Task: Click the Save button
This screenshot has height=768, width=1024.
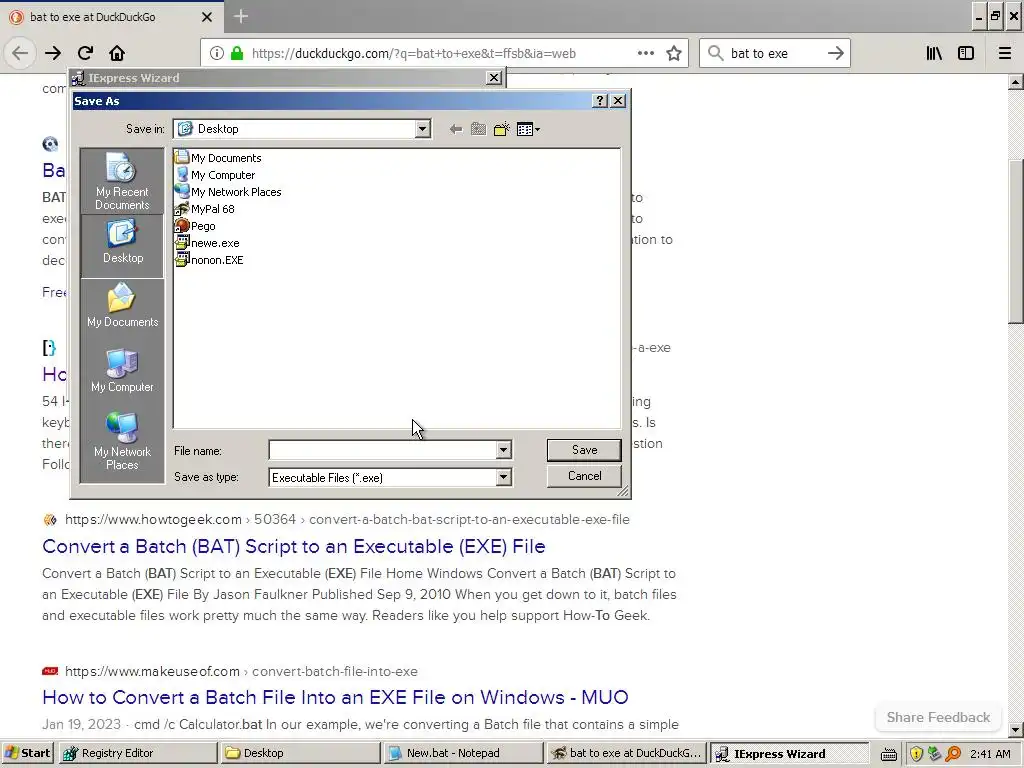Action: coord(584,450)
